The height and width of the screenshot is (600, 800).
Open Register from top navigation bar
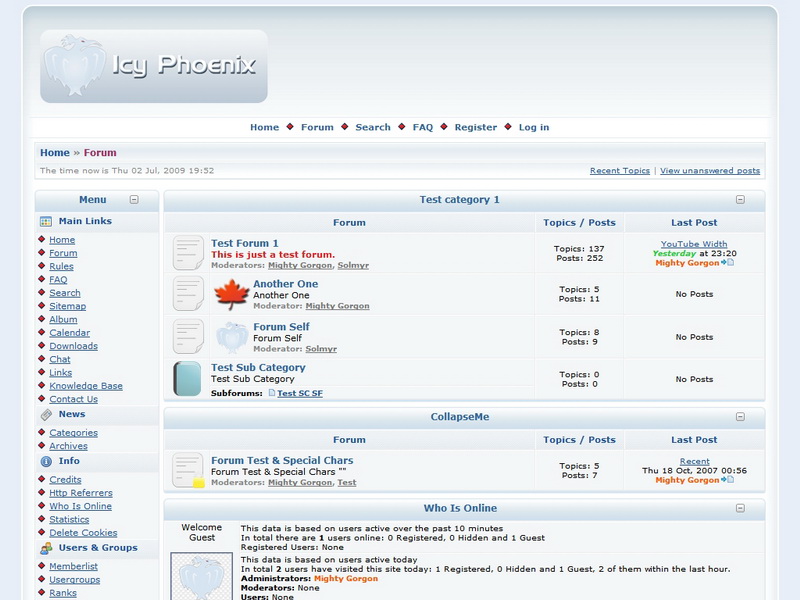point(476,128)
